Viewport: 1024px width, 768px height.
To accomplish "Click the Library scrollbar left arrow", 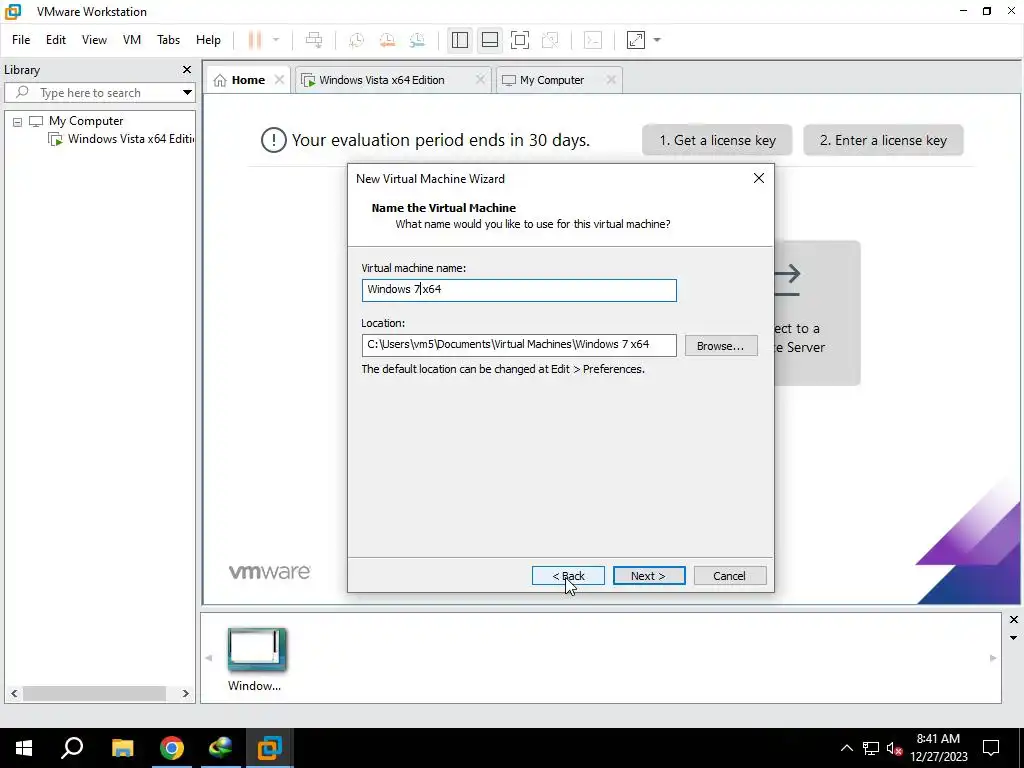I will [14, 694].
